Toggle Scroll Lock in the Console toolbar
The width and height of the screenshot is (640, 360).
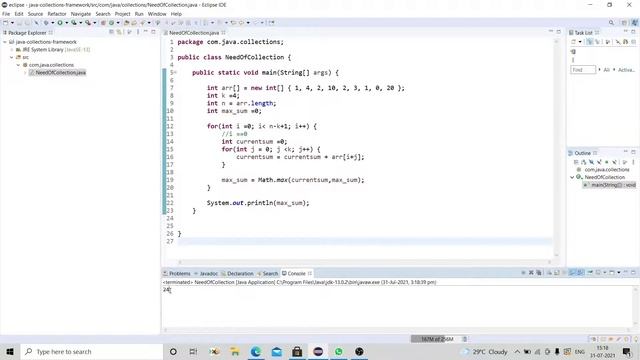(x=557, y=272)
